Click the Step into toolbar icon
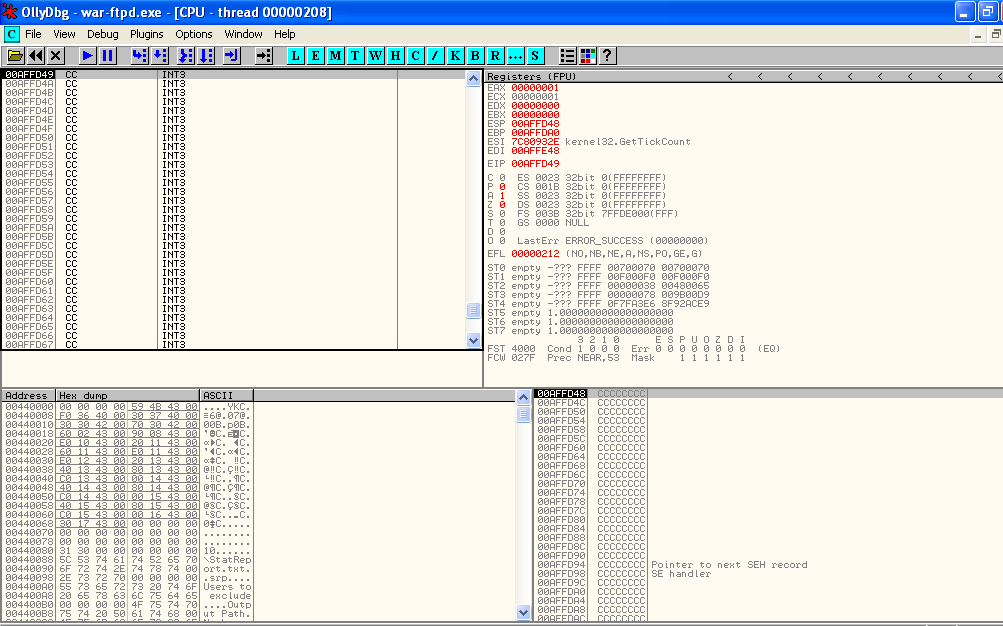Image resolution: width=1003 pixels, height=626 pixels. point(139,56)
